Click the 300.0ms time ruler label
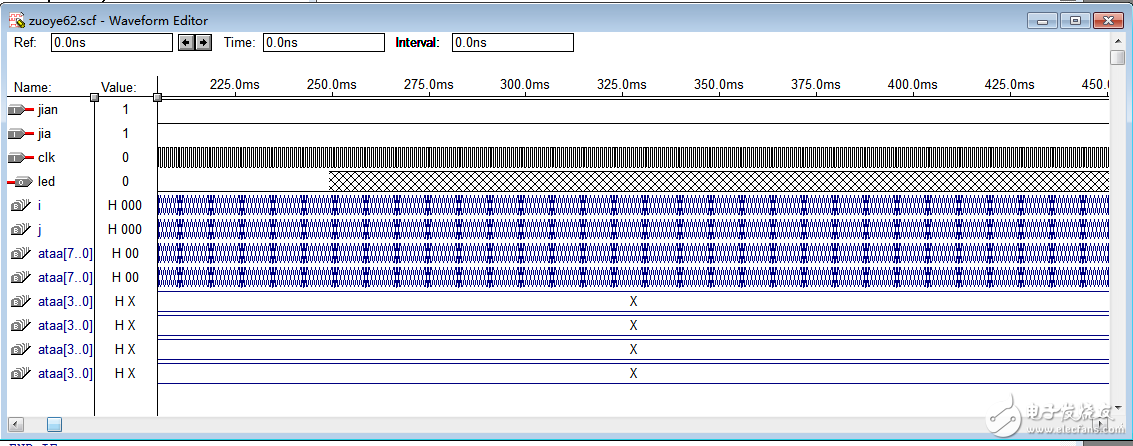Image resolution: width=1133 pixels, height=446 pixels. (x=525, y=84)
